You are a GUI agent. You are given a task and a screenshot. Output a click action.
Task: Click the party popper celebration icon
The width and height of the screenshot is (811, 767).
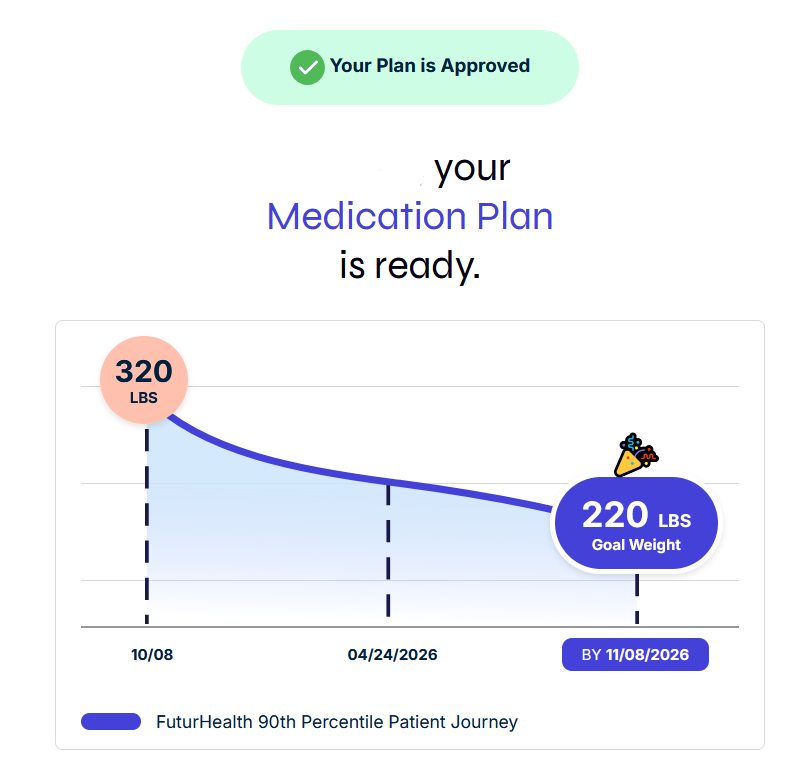tap(635, 455)
